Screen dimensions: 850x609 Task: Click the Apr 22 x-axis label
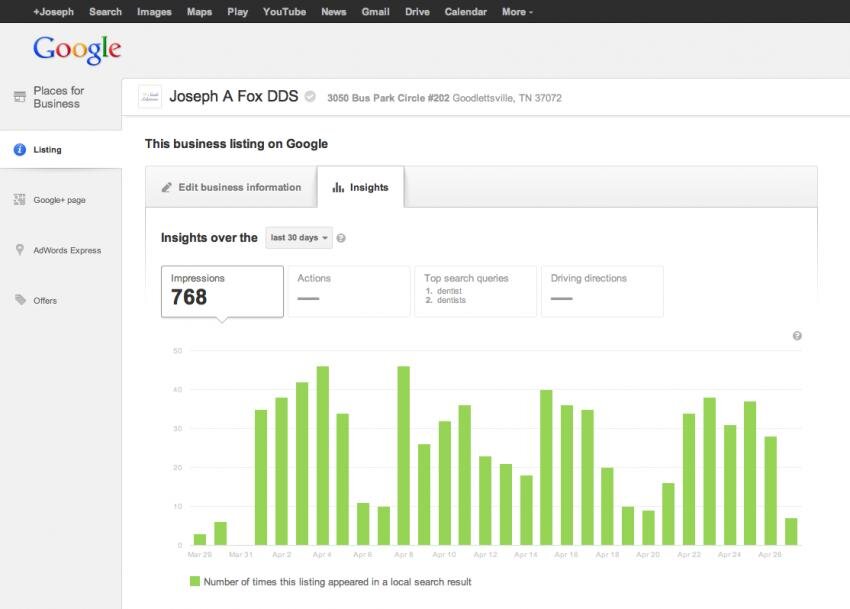pyautogui.click(x=689, y=554)
